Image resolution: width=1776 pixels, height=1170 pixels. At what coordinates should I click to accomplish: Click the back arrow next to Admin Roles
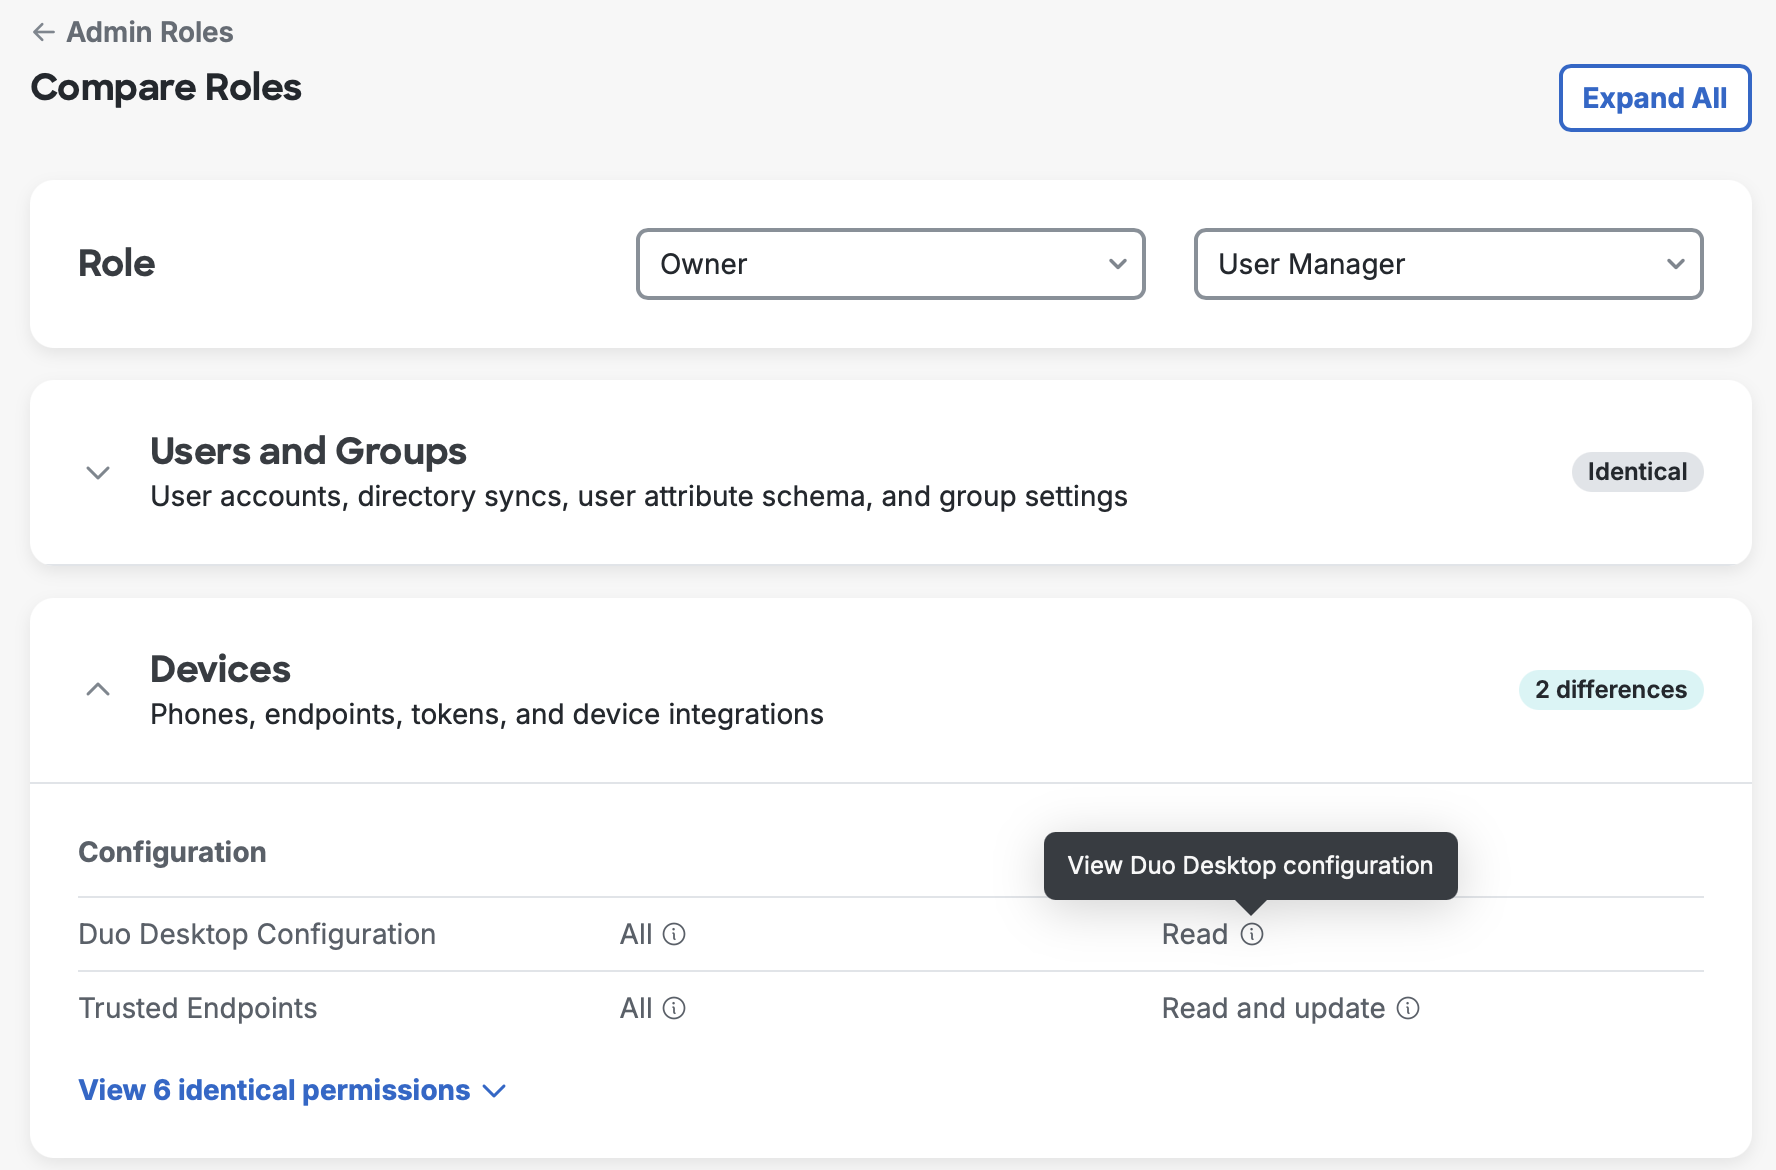[x=42, y=32]
